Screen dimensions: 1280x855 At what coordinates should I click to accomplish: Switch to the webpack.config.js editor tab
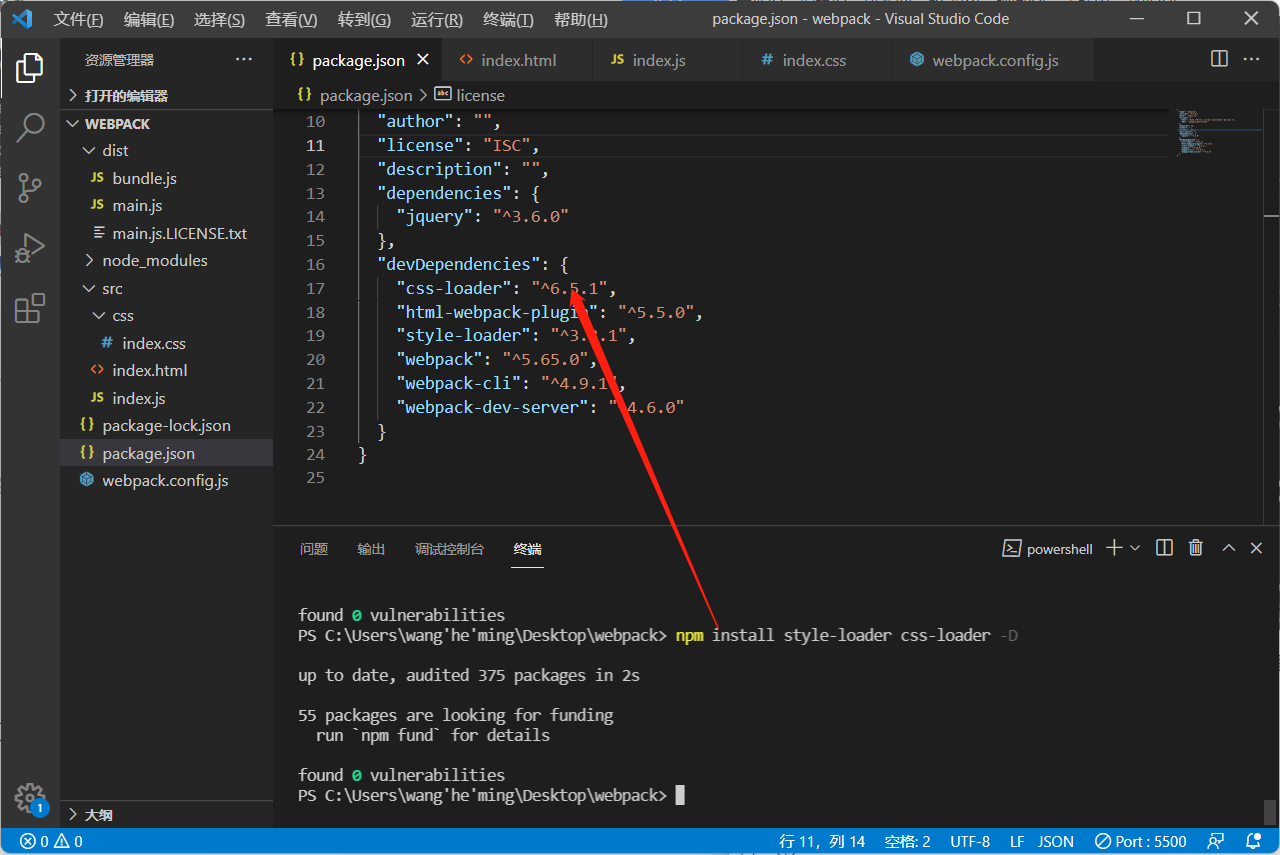995,60
